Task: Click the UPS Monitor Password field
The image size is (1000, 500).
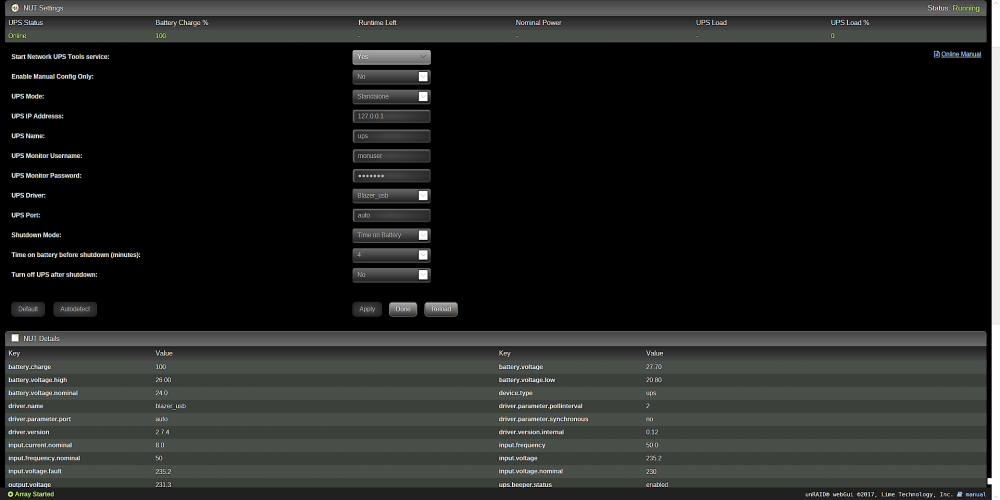Action: 392,175
